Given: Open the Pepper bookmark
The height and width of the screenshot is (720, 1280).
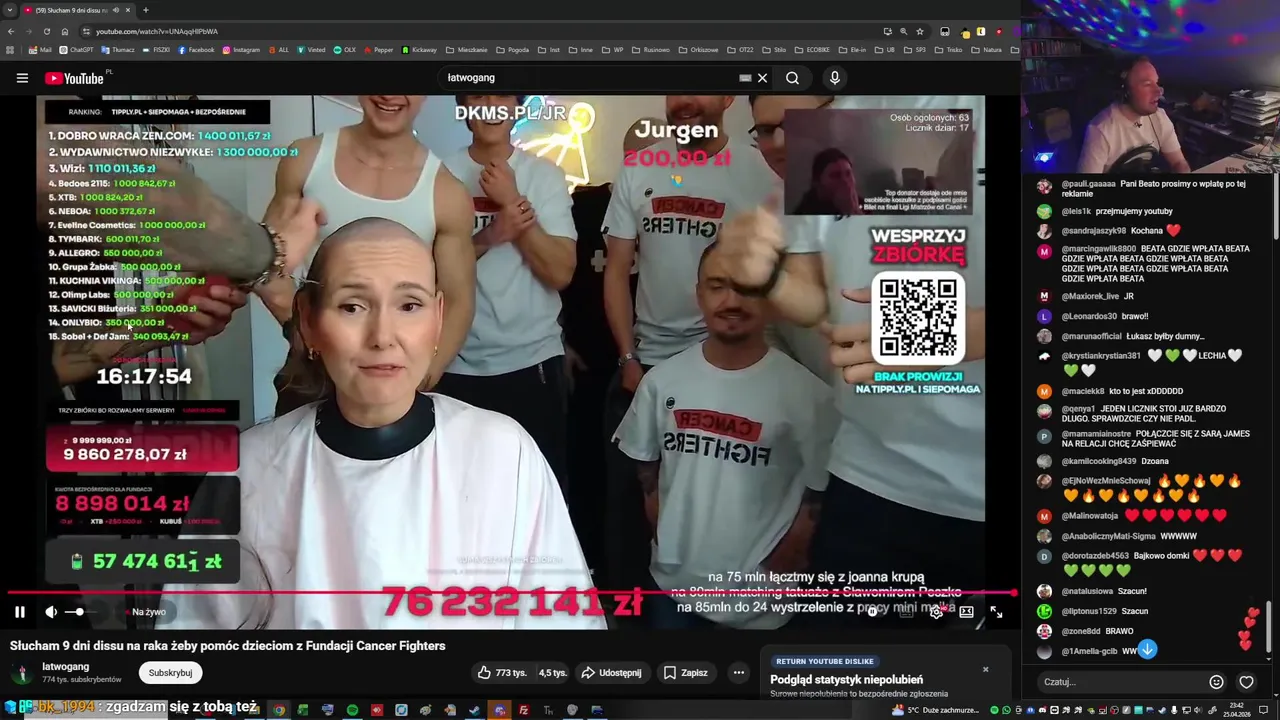Looking at the screenshot, I should (x=378, y=50).
